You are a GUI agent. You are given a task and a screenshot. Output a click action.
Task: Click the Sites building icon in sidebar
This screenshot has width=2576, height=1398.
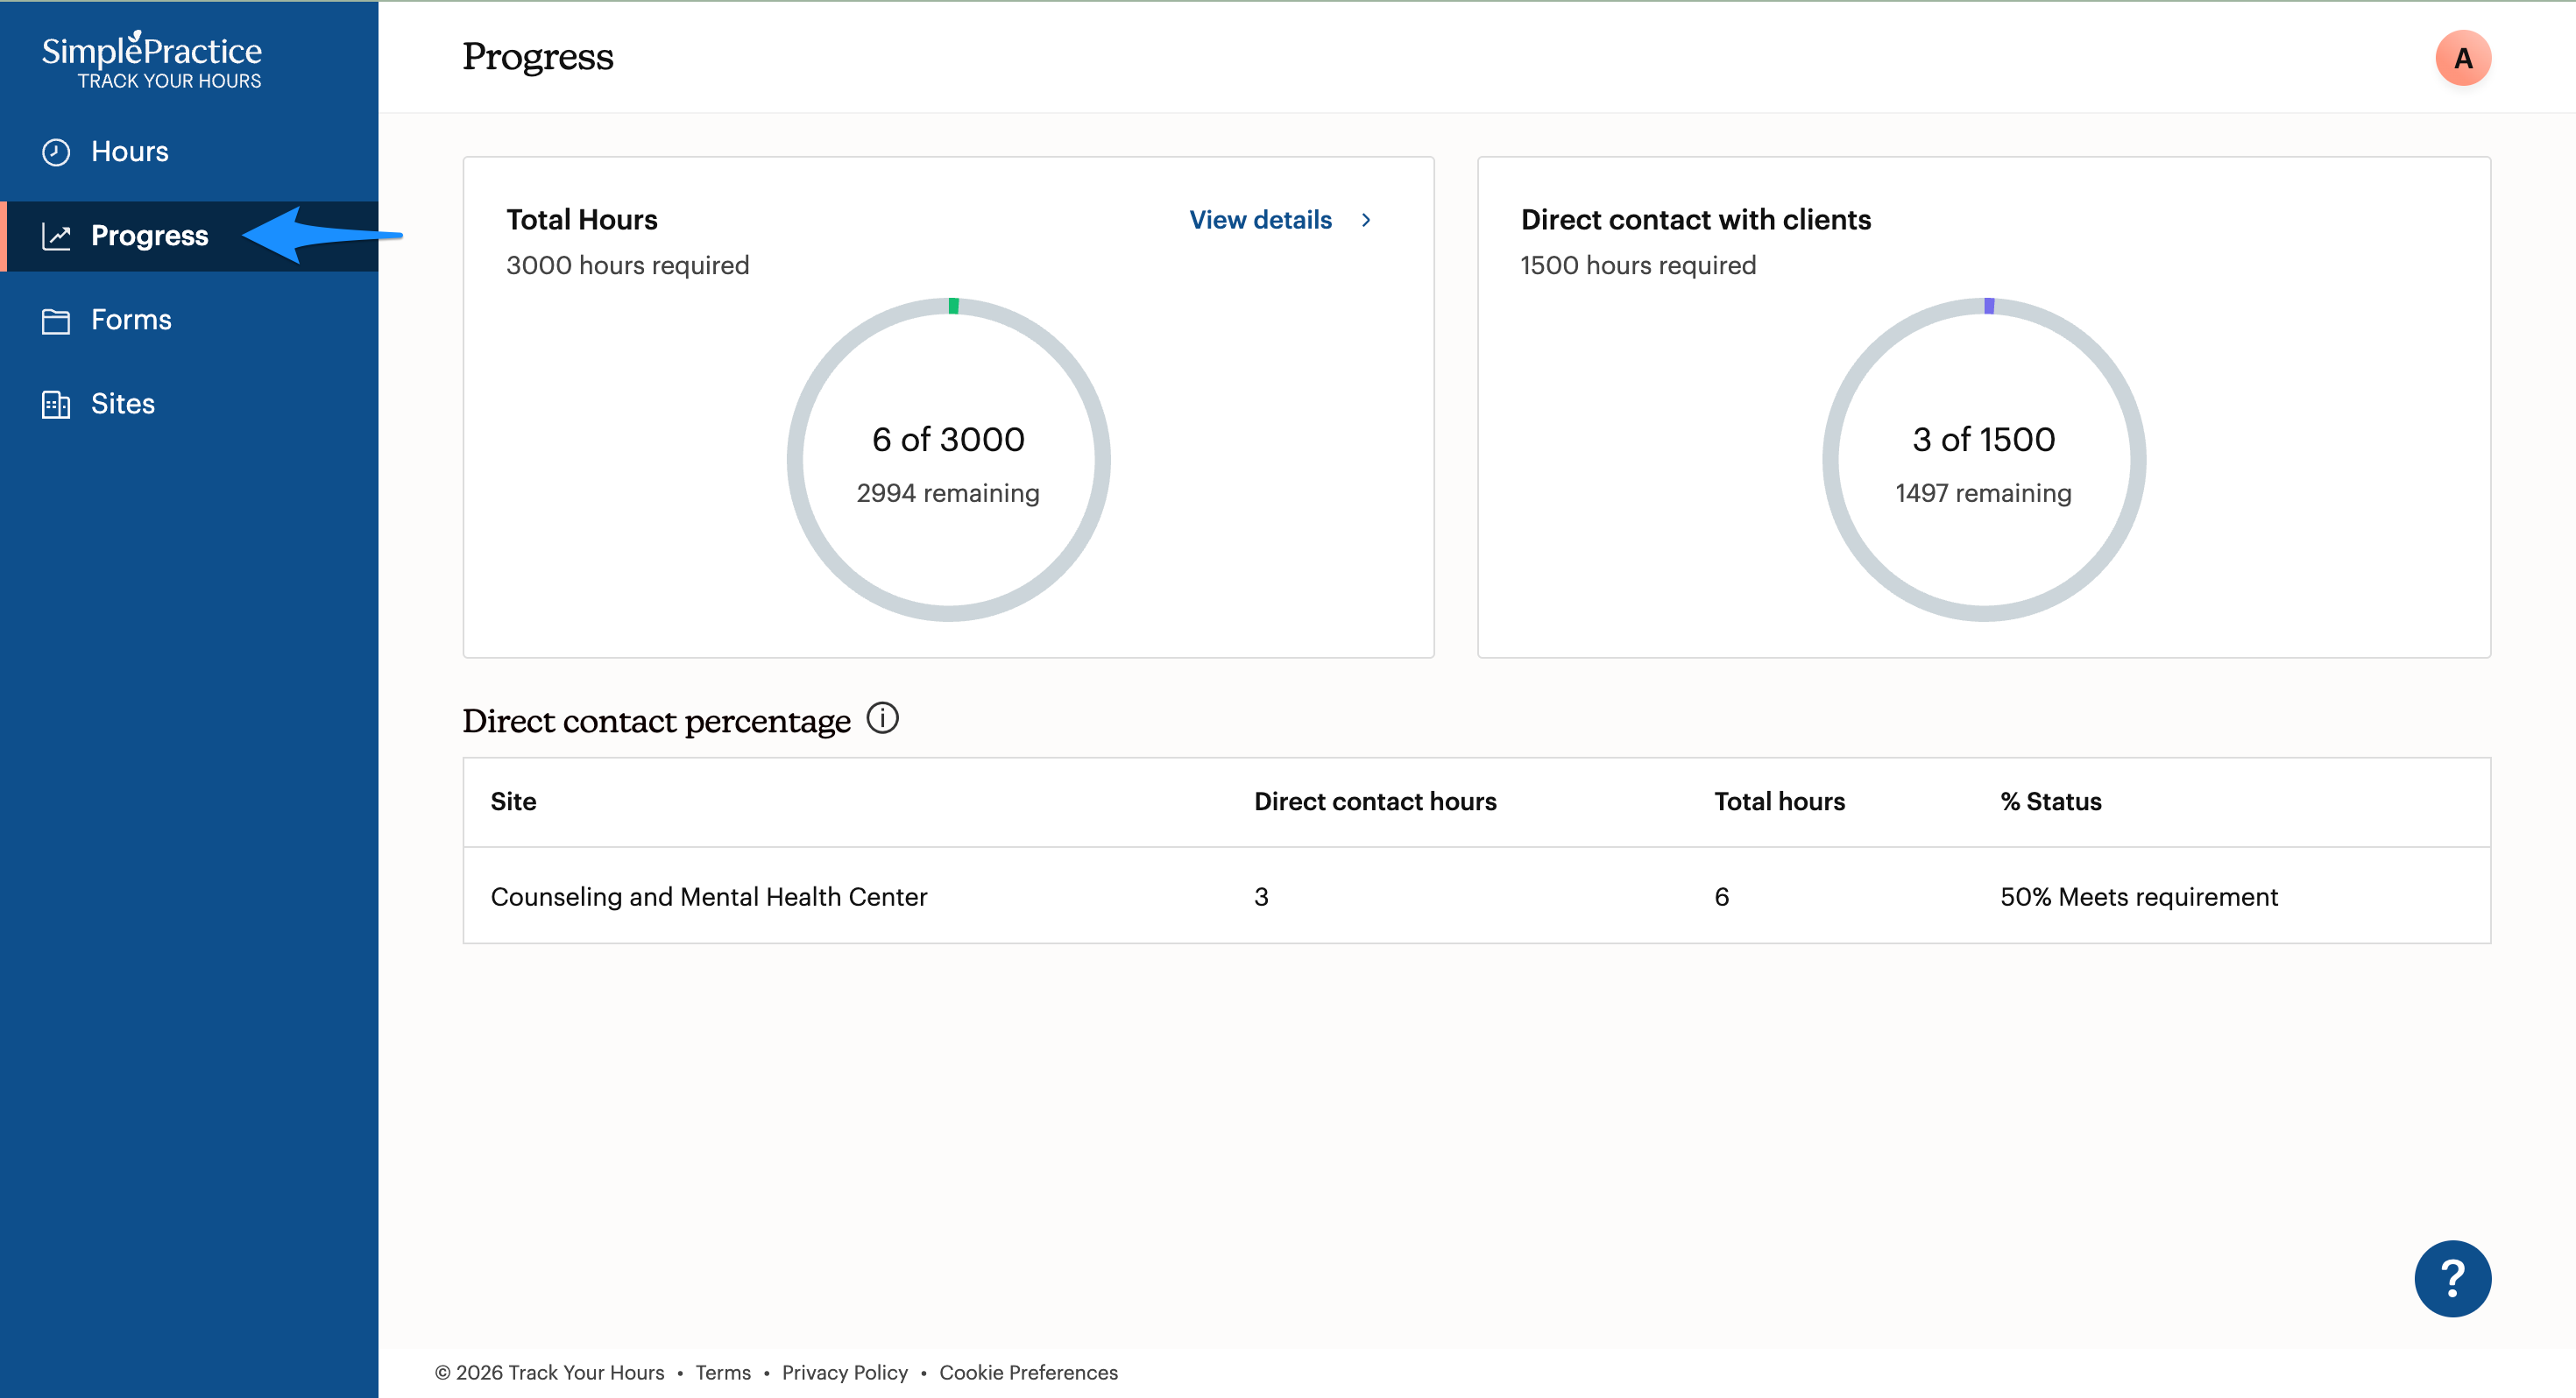click(x=56, y=404)
